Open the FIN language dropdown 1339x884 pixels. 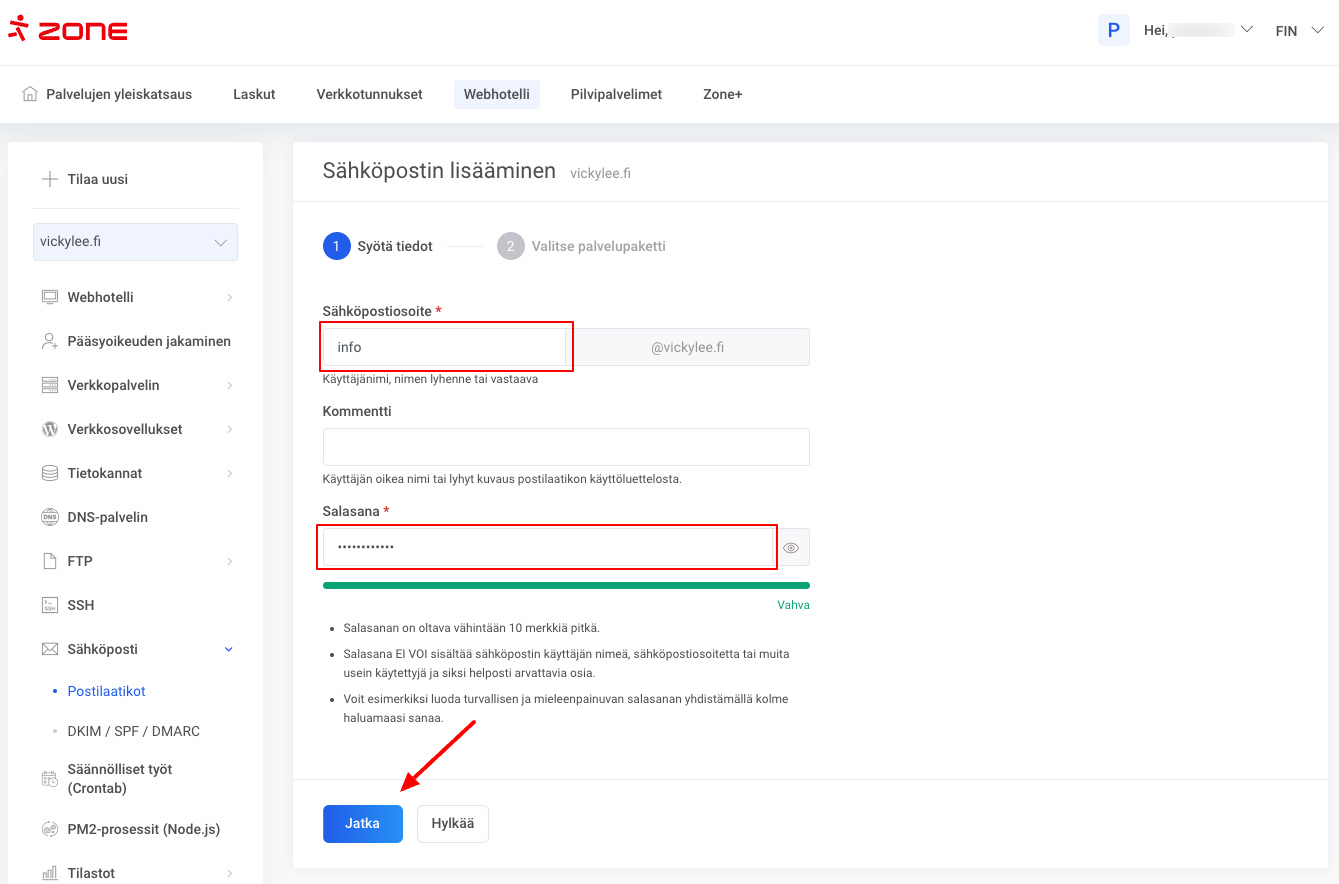point(1299,31)
